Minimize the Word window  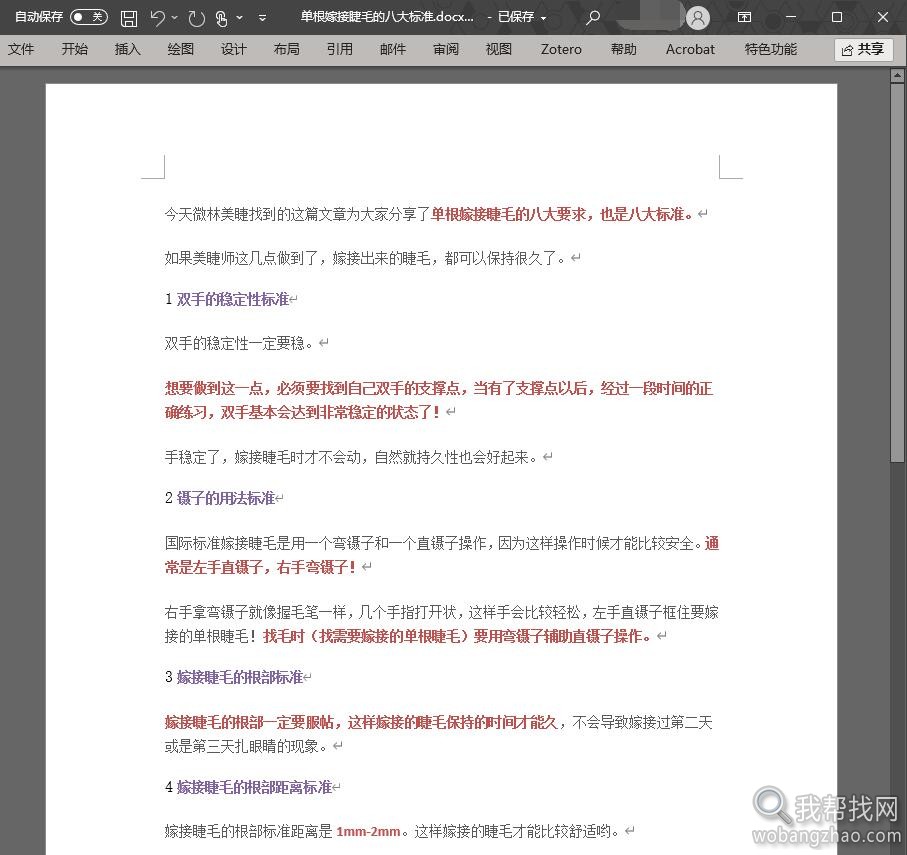[x=791, y=17]
